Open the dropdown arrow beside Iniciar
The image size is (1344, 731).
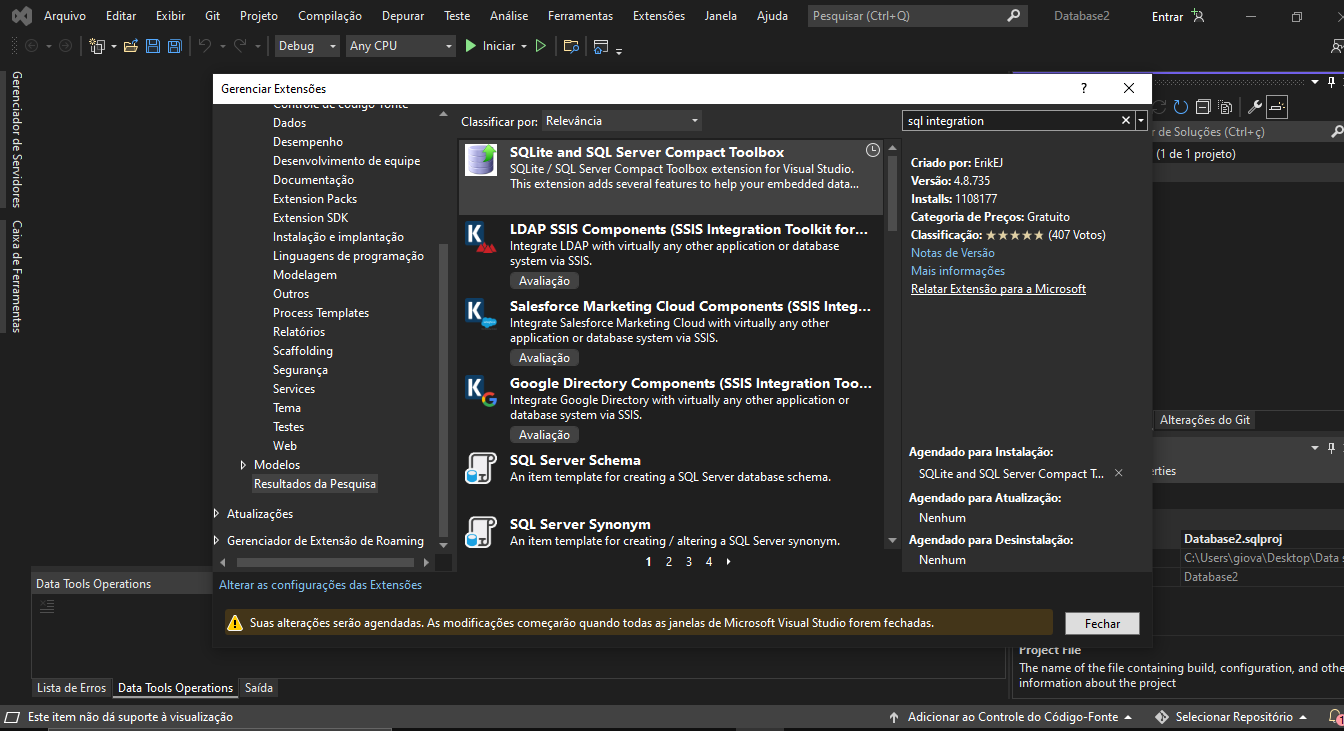click(x=523, y=46)
